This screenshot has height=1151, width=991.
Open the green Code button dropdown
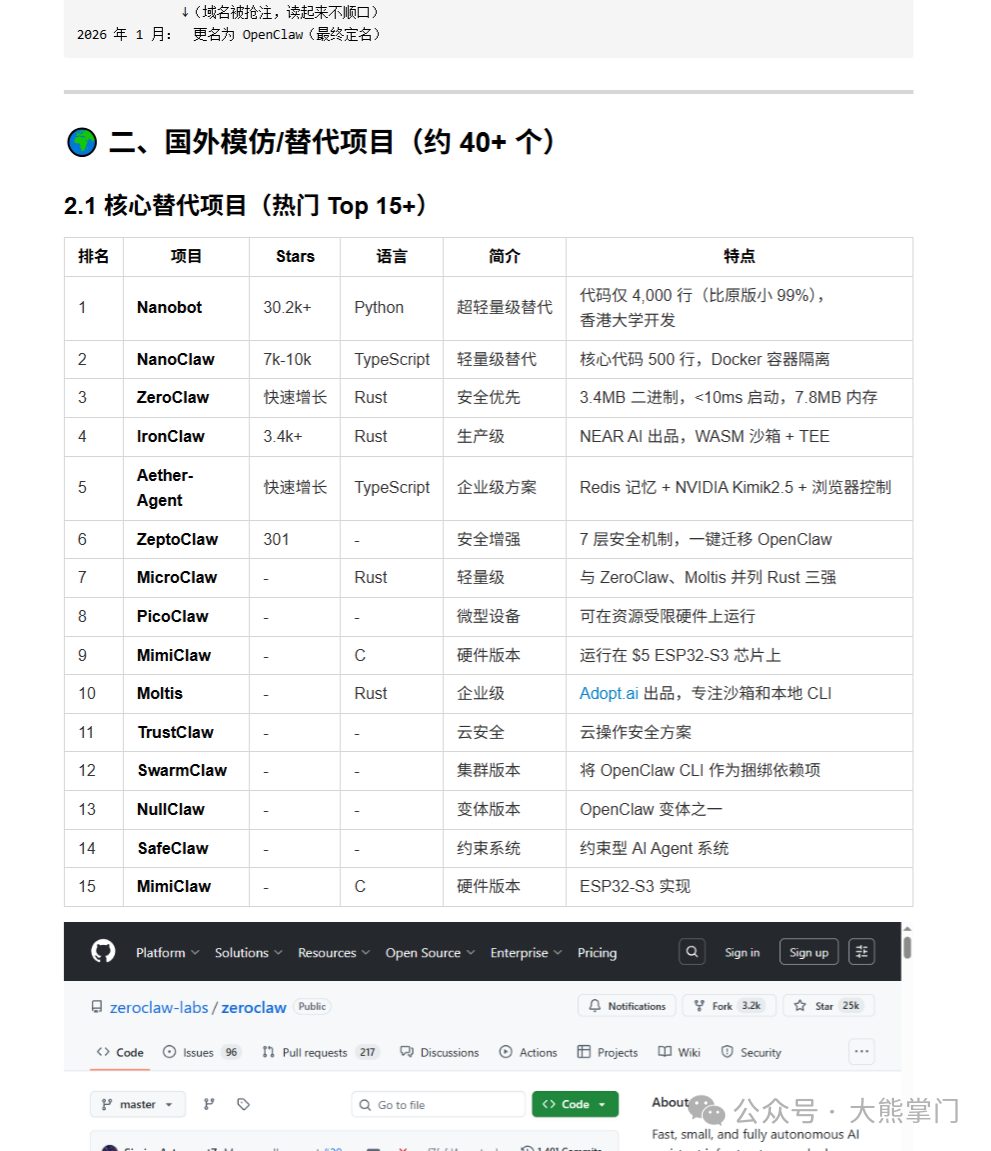575,1104
